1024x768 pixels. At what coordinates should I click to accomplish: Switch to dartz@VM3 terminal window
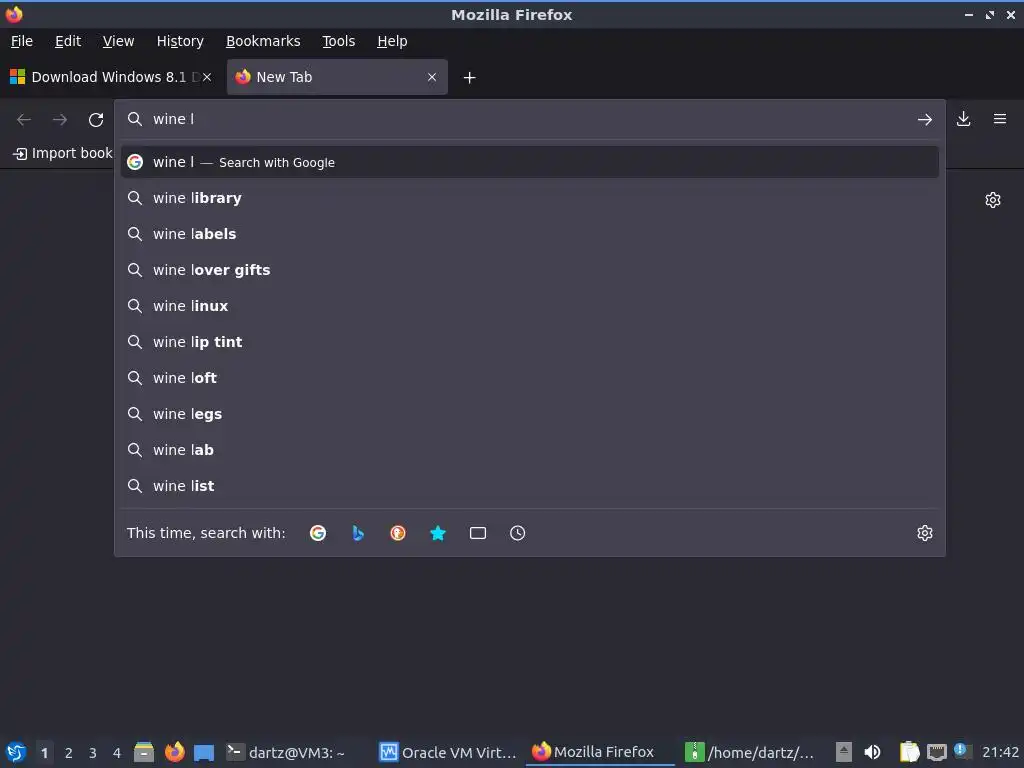tap(286, 752)
